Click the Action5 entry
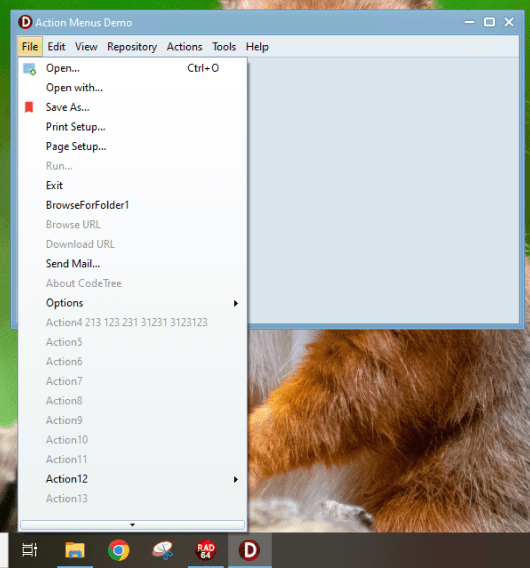 point(133,342)
